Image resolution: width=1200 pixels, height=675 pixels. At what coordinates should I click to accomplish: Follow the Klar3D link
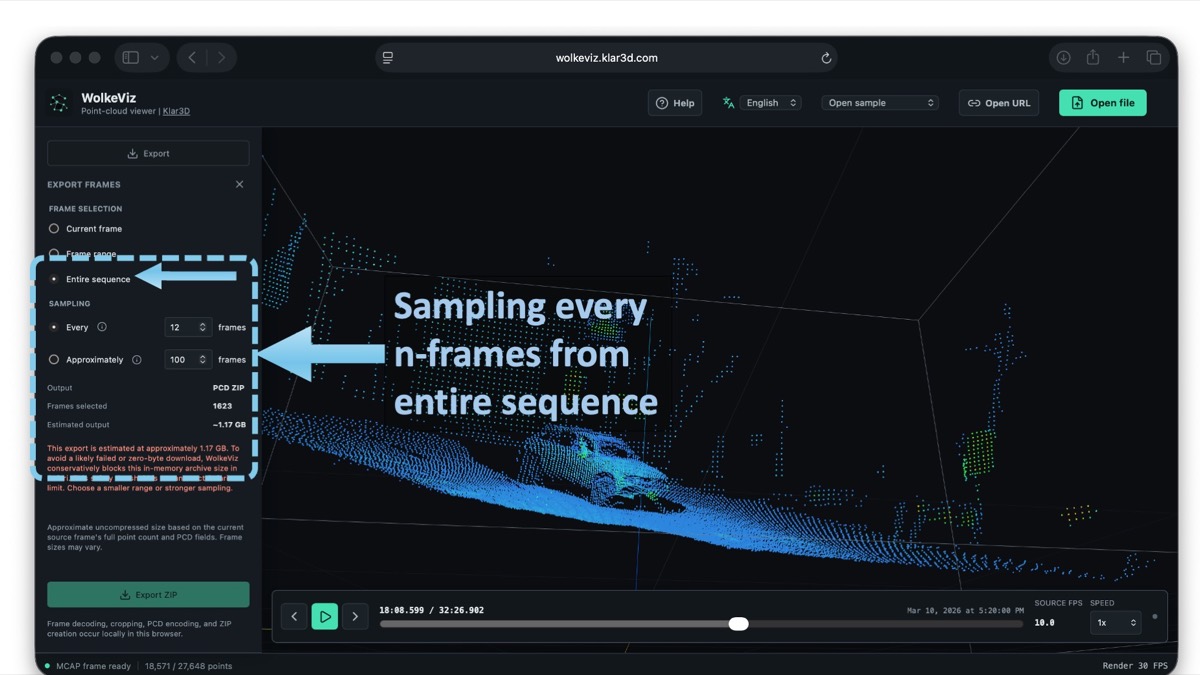pos(176,111)
